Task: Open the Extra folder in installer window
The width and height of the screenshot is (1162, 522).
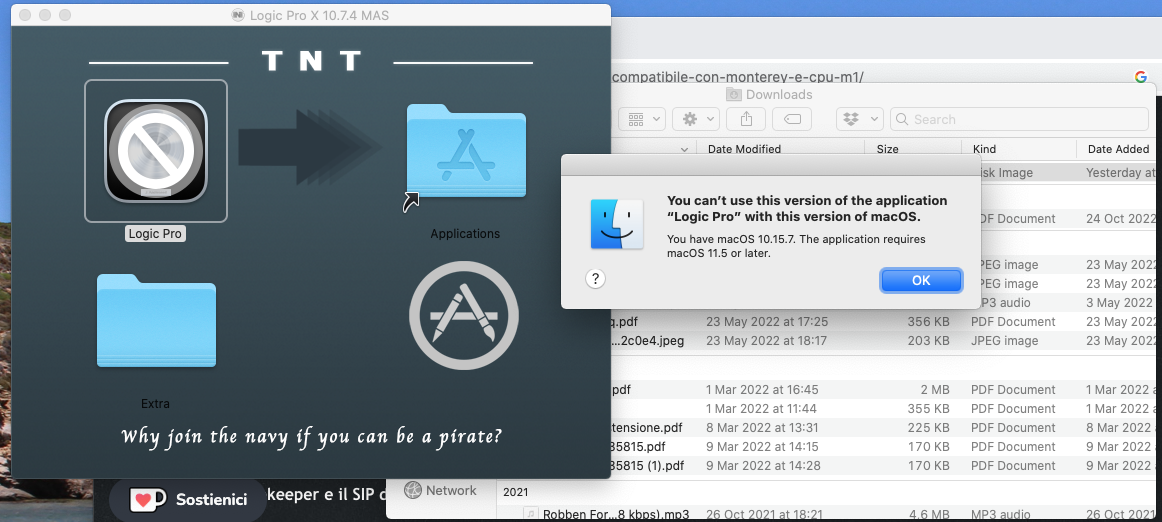Action: point(156,320)
